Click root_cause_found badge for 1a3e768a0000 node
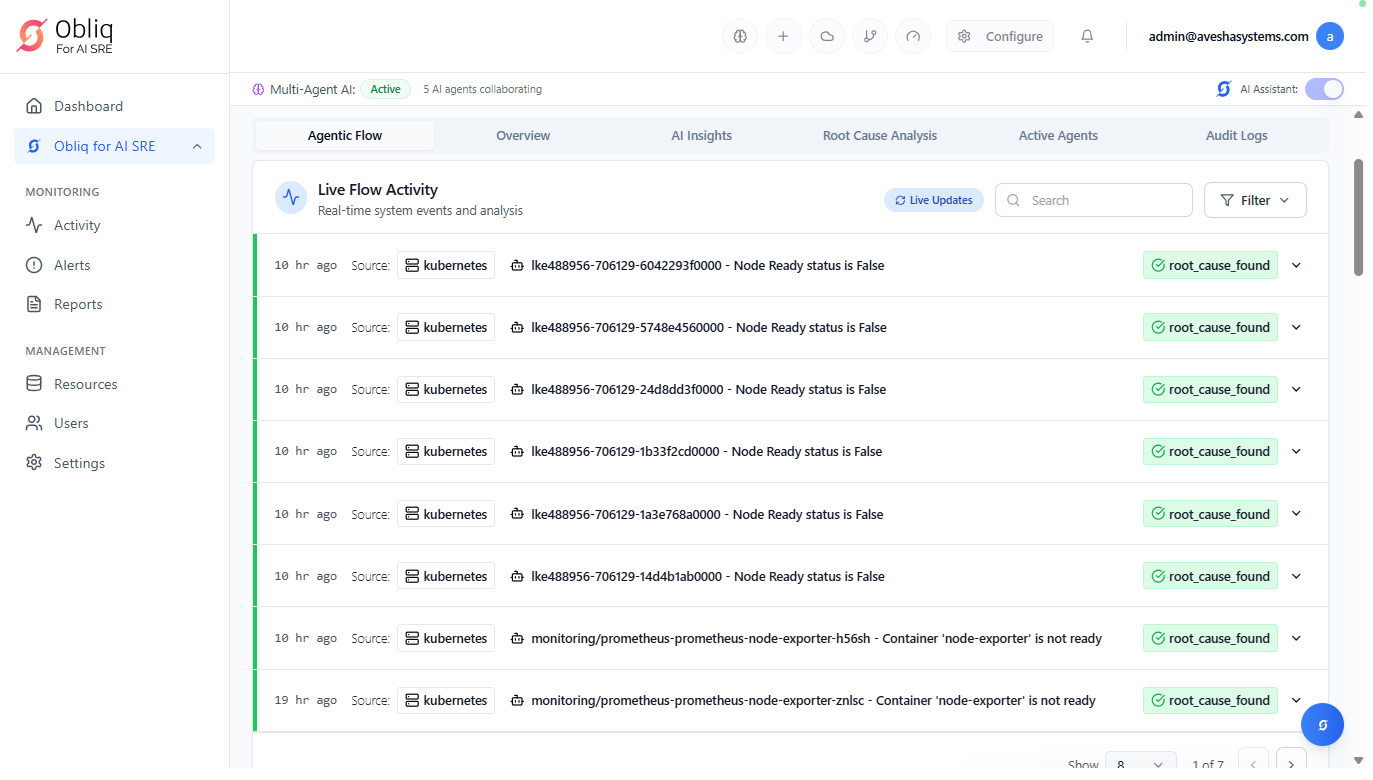Screen dimensions: 1373x780 (x=1210, y=514)
